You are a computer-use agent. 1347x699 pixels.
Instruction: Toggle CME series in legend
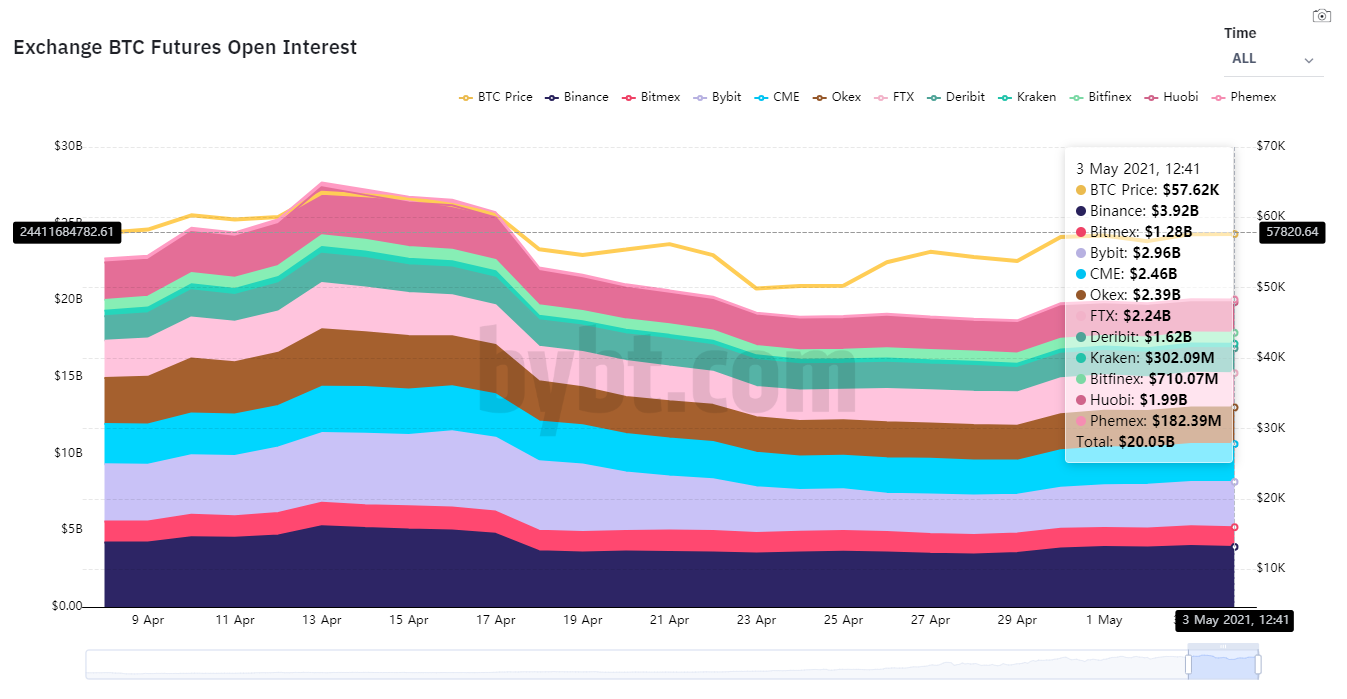777,97
